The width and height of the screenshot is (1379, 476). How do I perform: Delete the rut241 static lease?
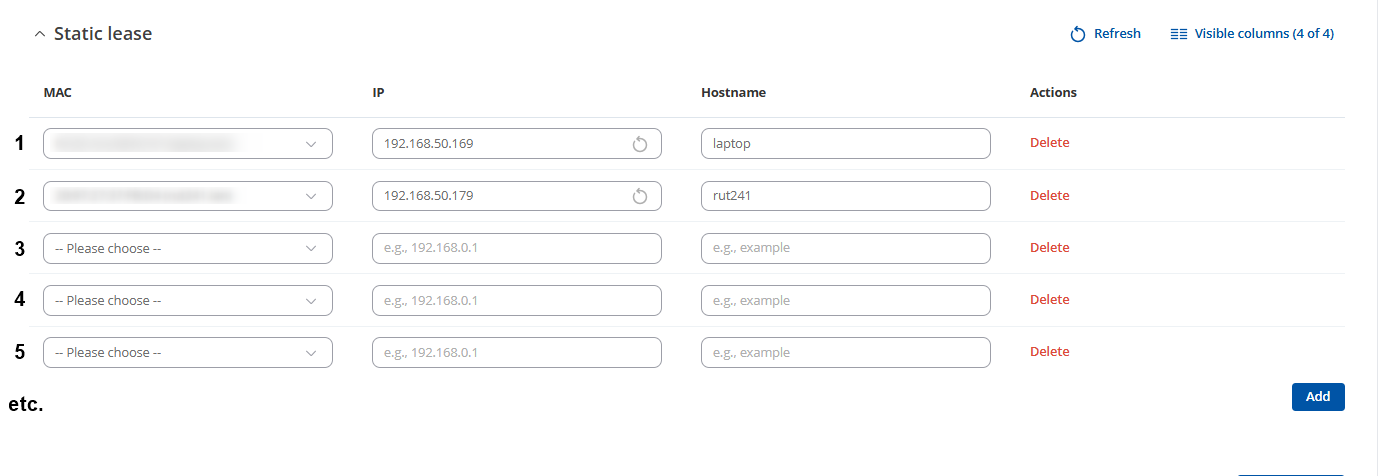(1049, 196)
